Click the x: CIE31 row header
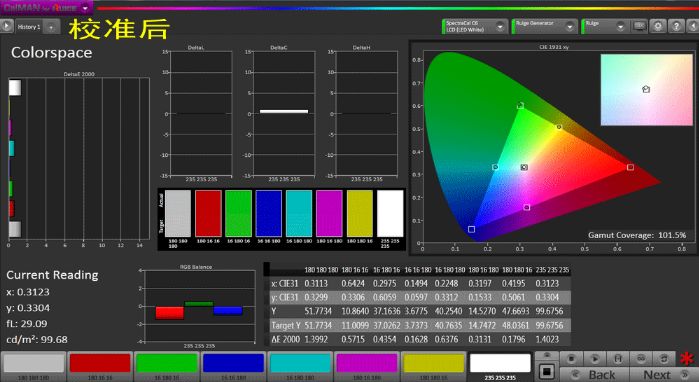699x382 pixels. pos(285,283)
